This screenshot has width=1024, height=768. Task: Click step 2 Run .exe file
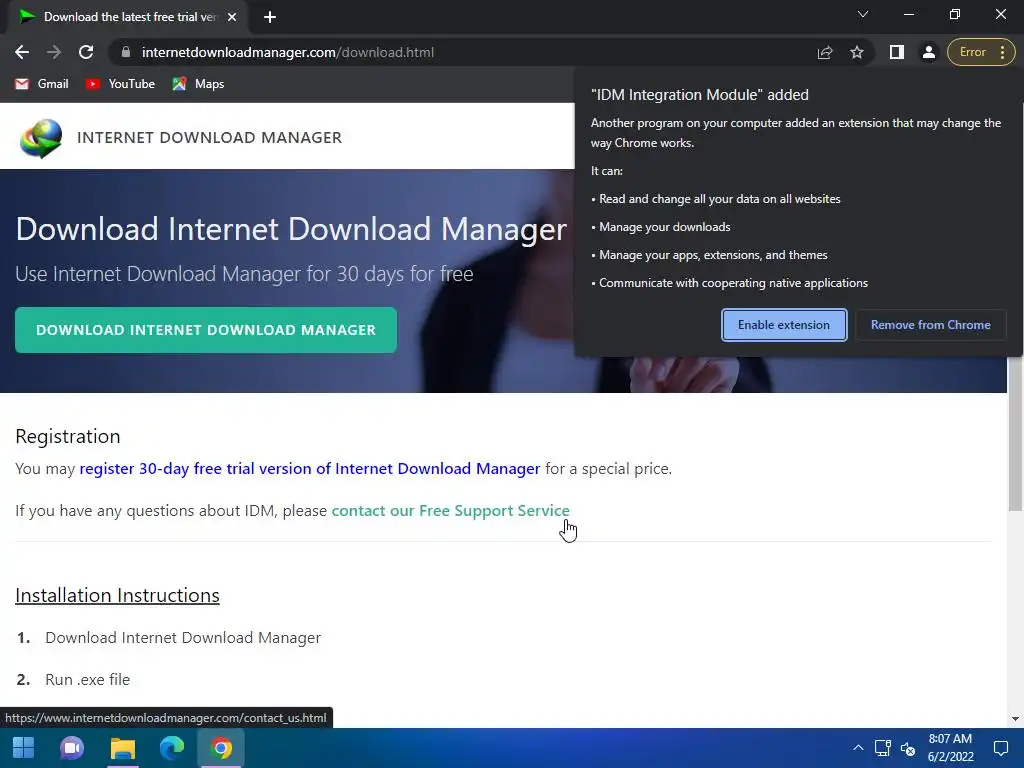88,679
